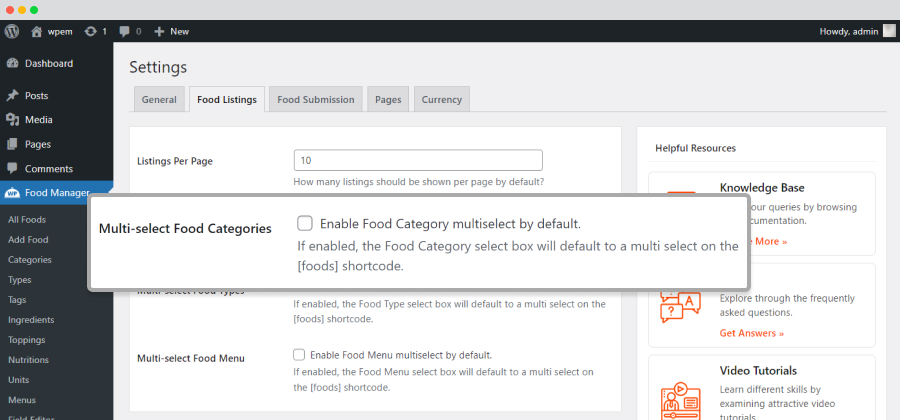
Task: Open Media in the sidebar
Action: pos(38,120)
